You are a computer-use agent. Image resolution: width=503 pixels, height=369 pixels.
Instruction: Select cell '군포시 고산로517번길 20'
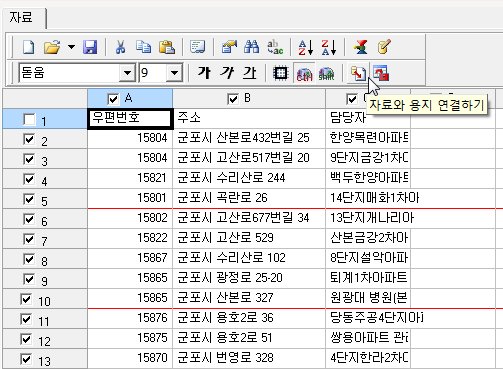pyautogui.click(x=249, y=158)
